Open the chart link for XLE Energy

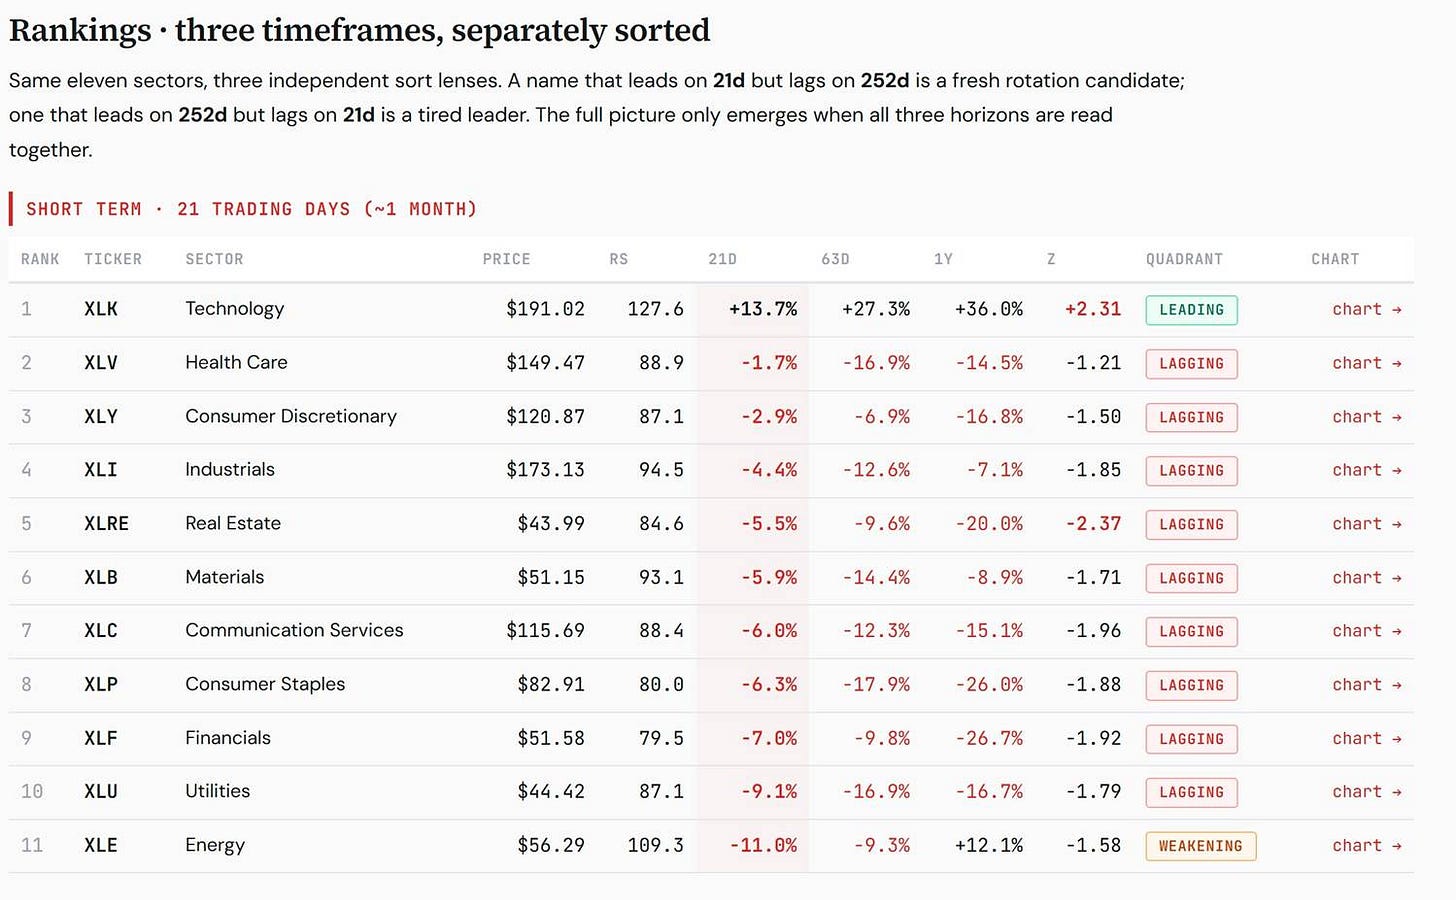coord(1366,846)
